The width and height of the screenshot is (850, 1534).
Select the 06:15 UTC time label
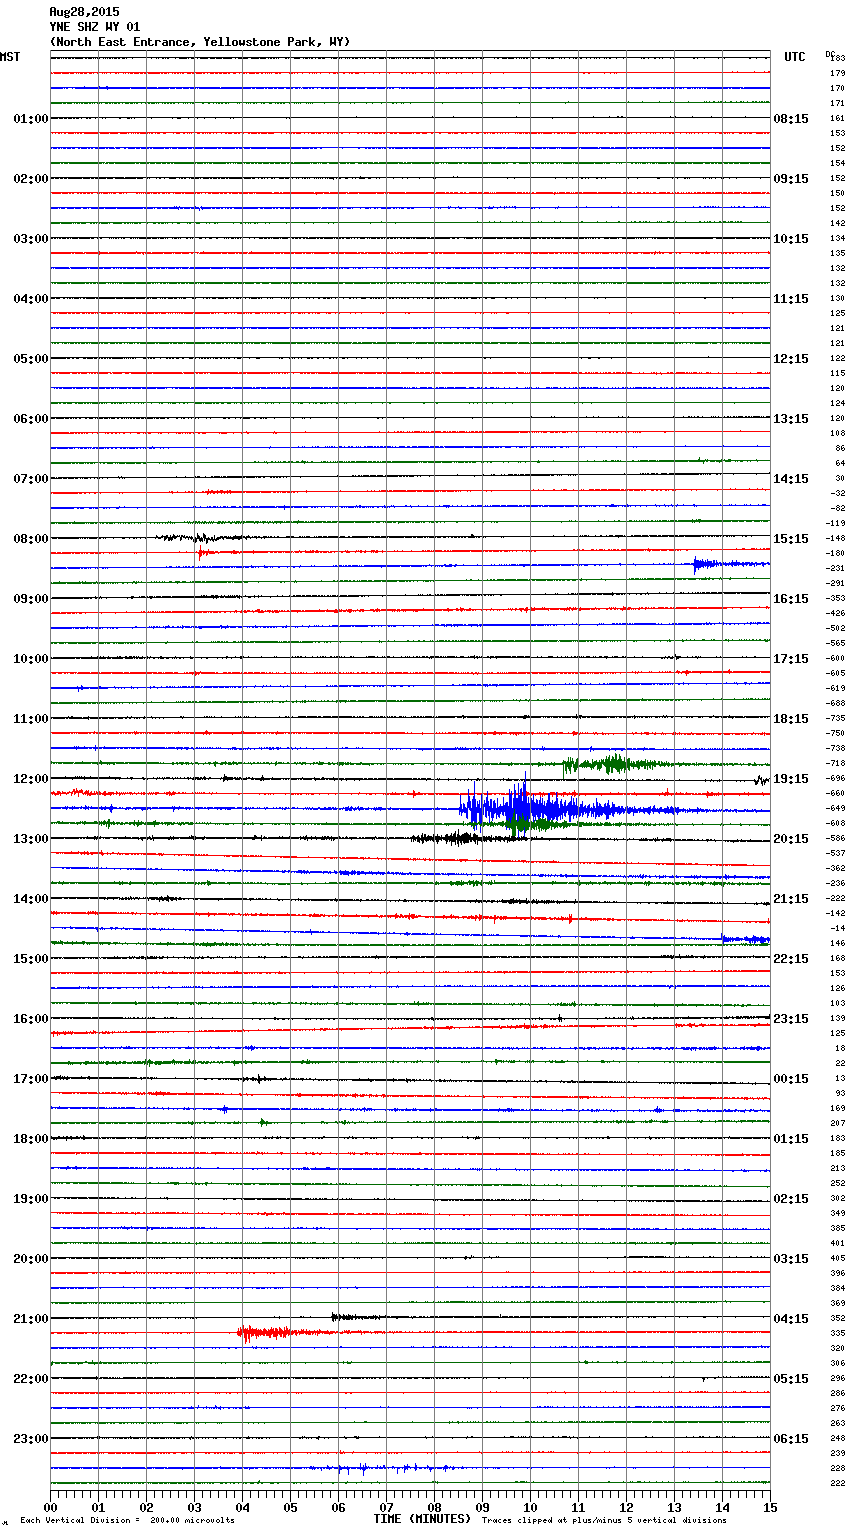(x=791, y=1439)
